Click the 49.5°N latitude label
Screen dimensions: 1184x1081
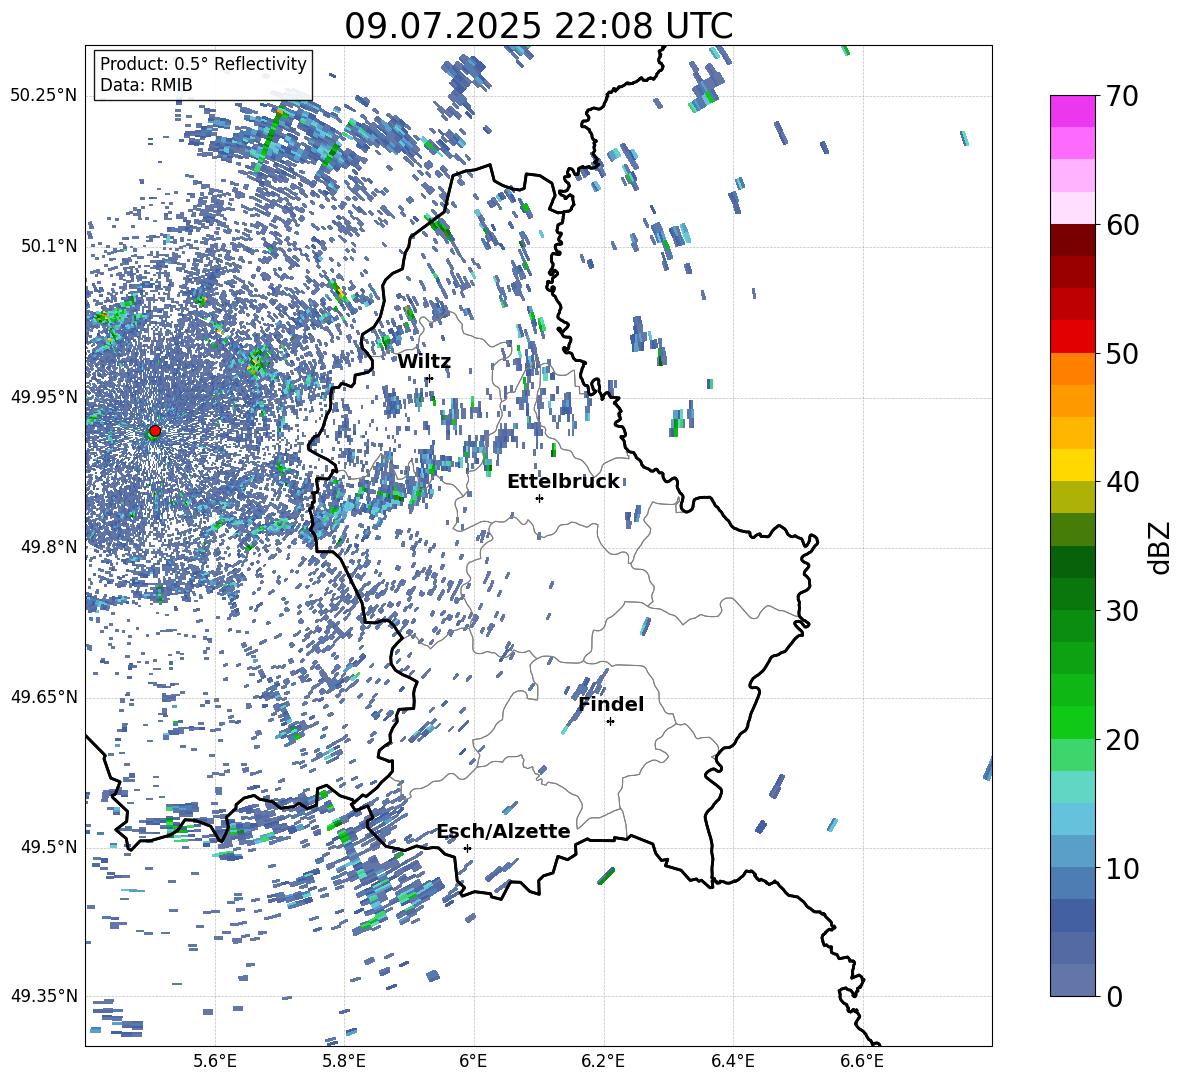point(49,847)
